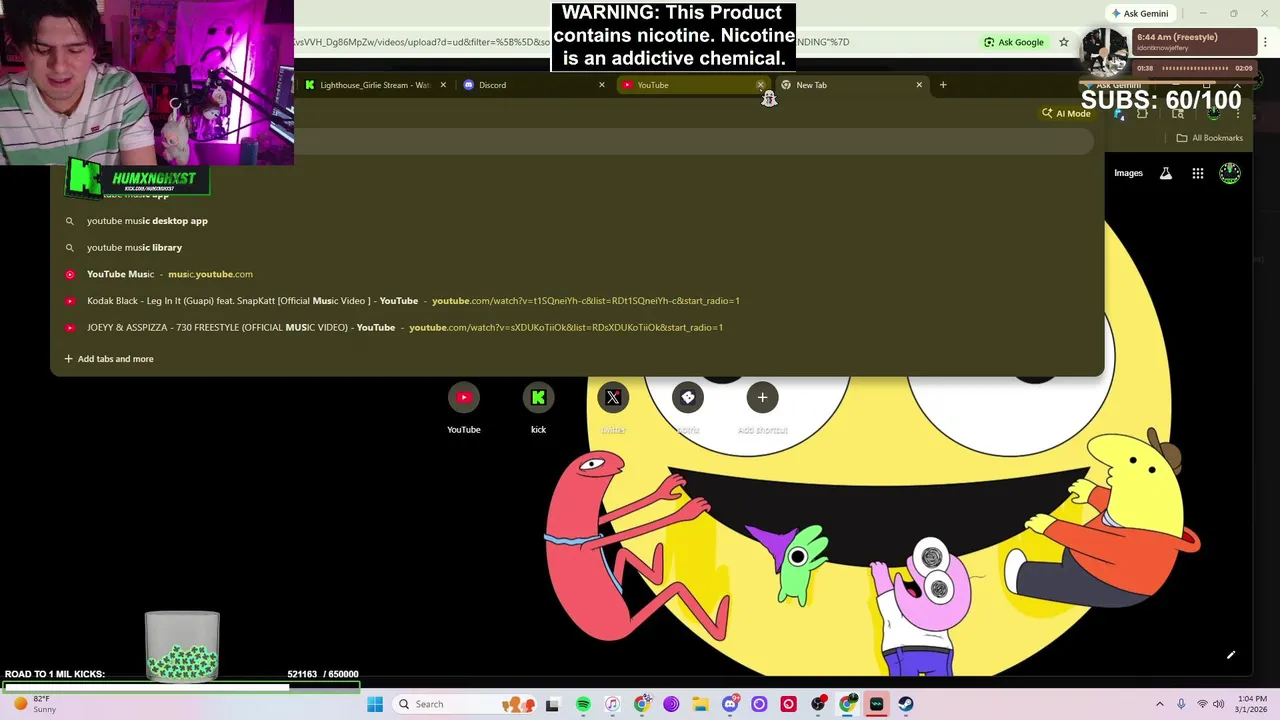
Task: Switch to the YouTube tab
Action: 693,85
